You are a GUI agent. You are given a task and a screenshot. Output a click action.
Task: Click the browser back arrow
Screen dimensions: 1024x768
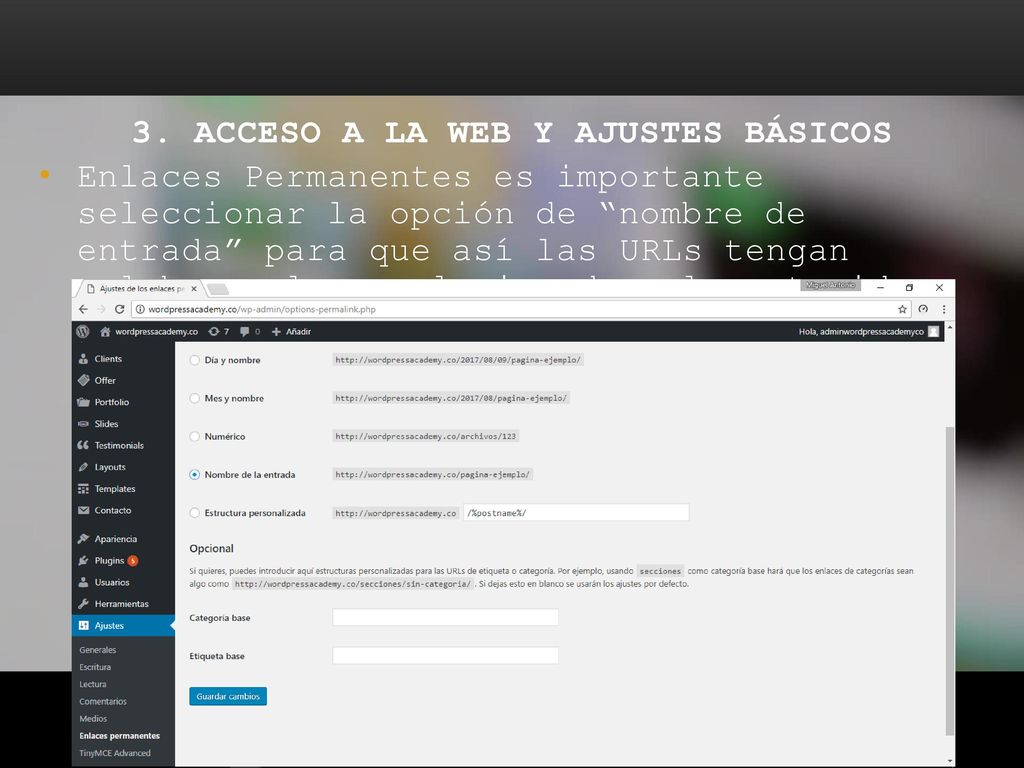[83, 309]
